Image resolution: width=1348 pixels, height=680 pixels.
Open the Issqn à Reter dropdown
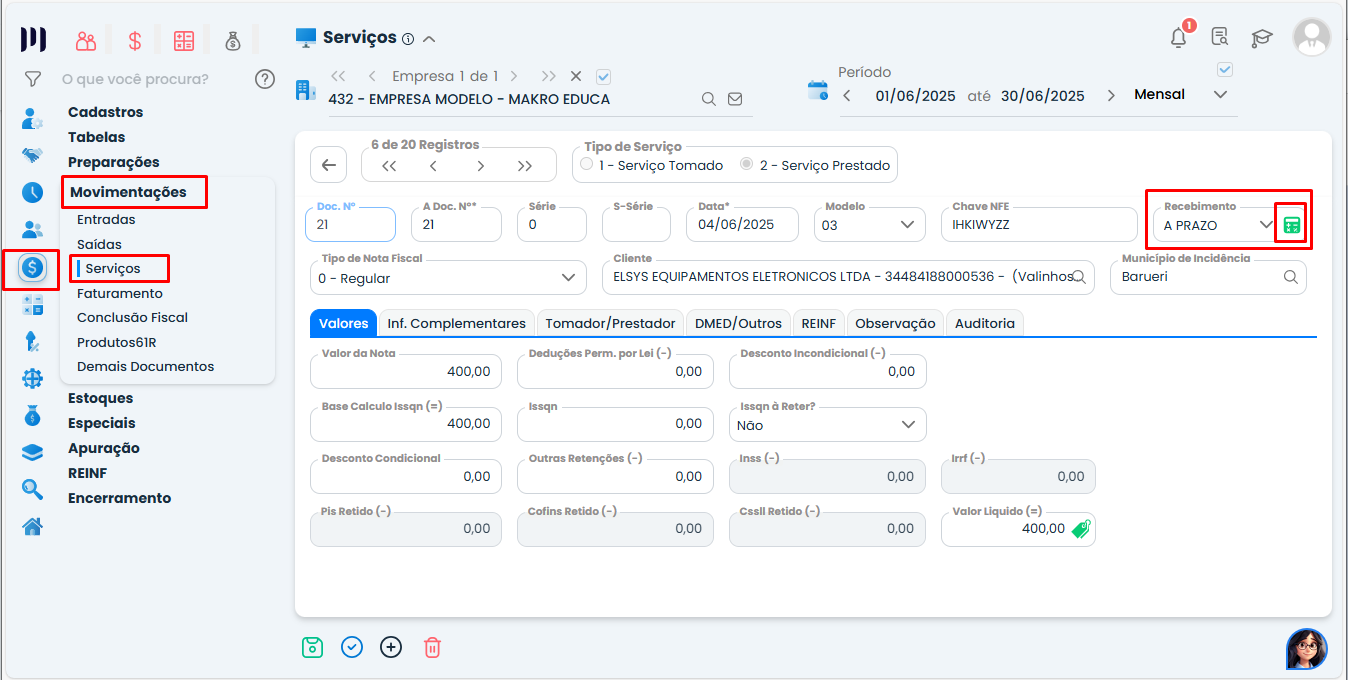(x=908, y=425)
